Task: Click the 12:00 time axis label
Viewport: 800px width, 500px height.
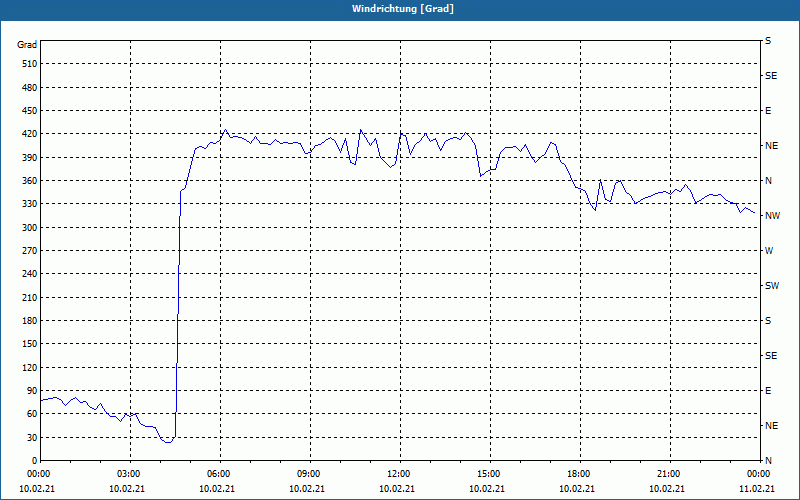Action: (x=400, y=474)
